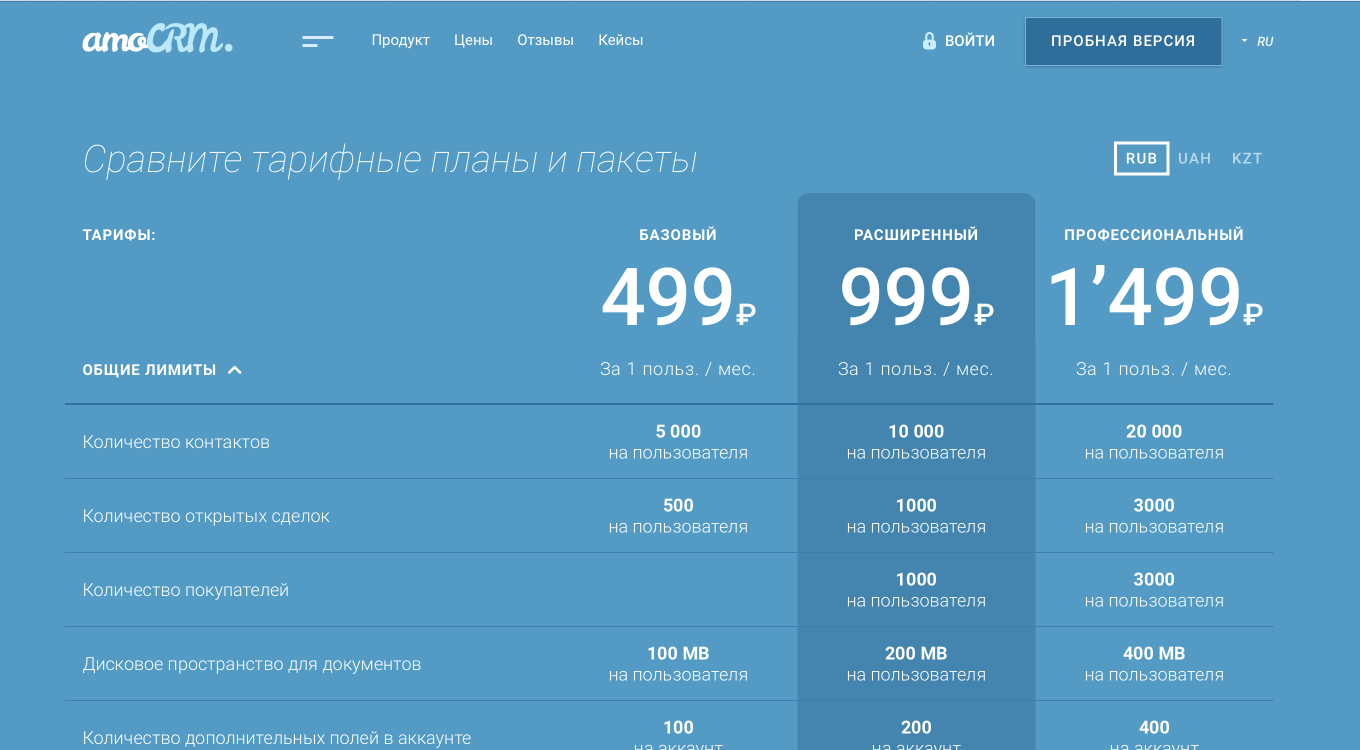1360x750 pixels.
Task: Select the ПРОФЕССИОНАЛЬНЫЙ plan header
Action: point(1153,234)
